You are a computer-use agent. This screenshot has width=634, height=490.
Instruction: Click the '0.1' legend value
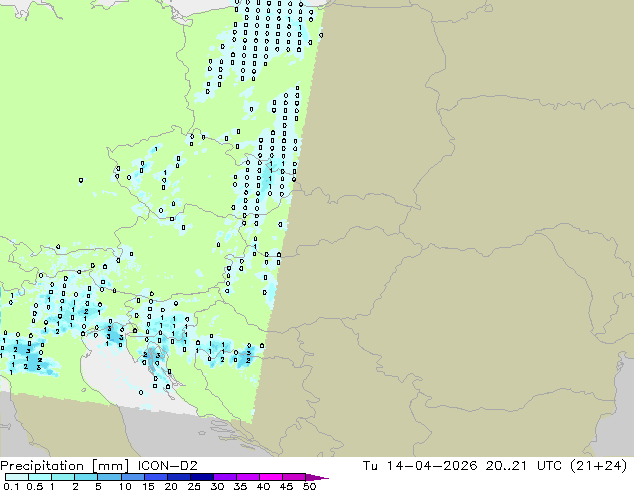click(11, 486)
